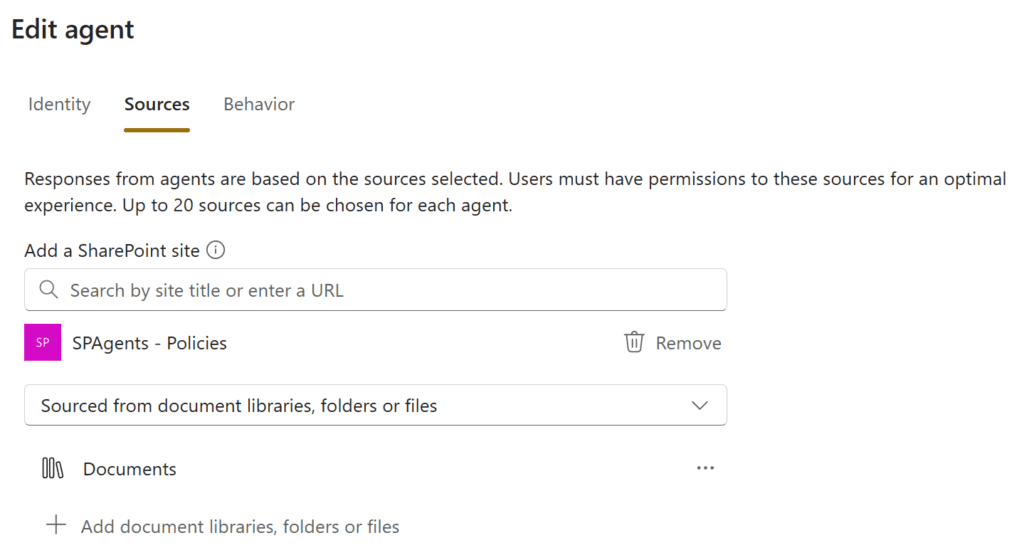Switch to the Behavior tab
Image resolution: width=1024 pixels, height=560 pixels.
259,104
